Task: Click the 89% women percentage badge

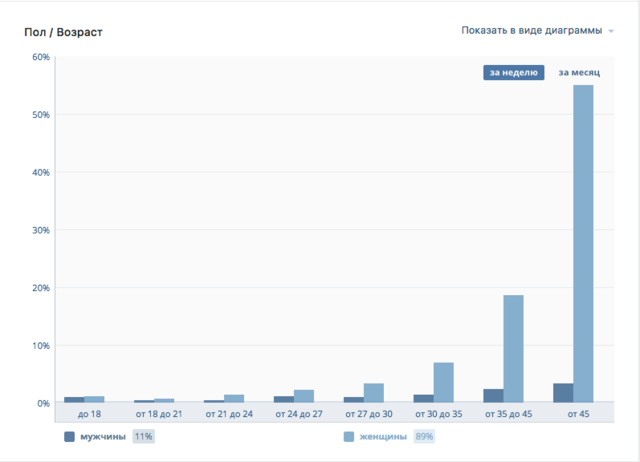Action: 424,437
